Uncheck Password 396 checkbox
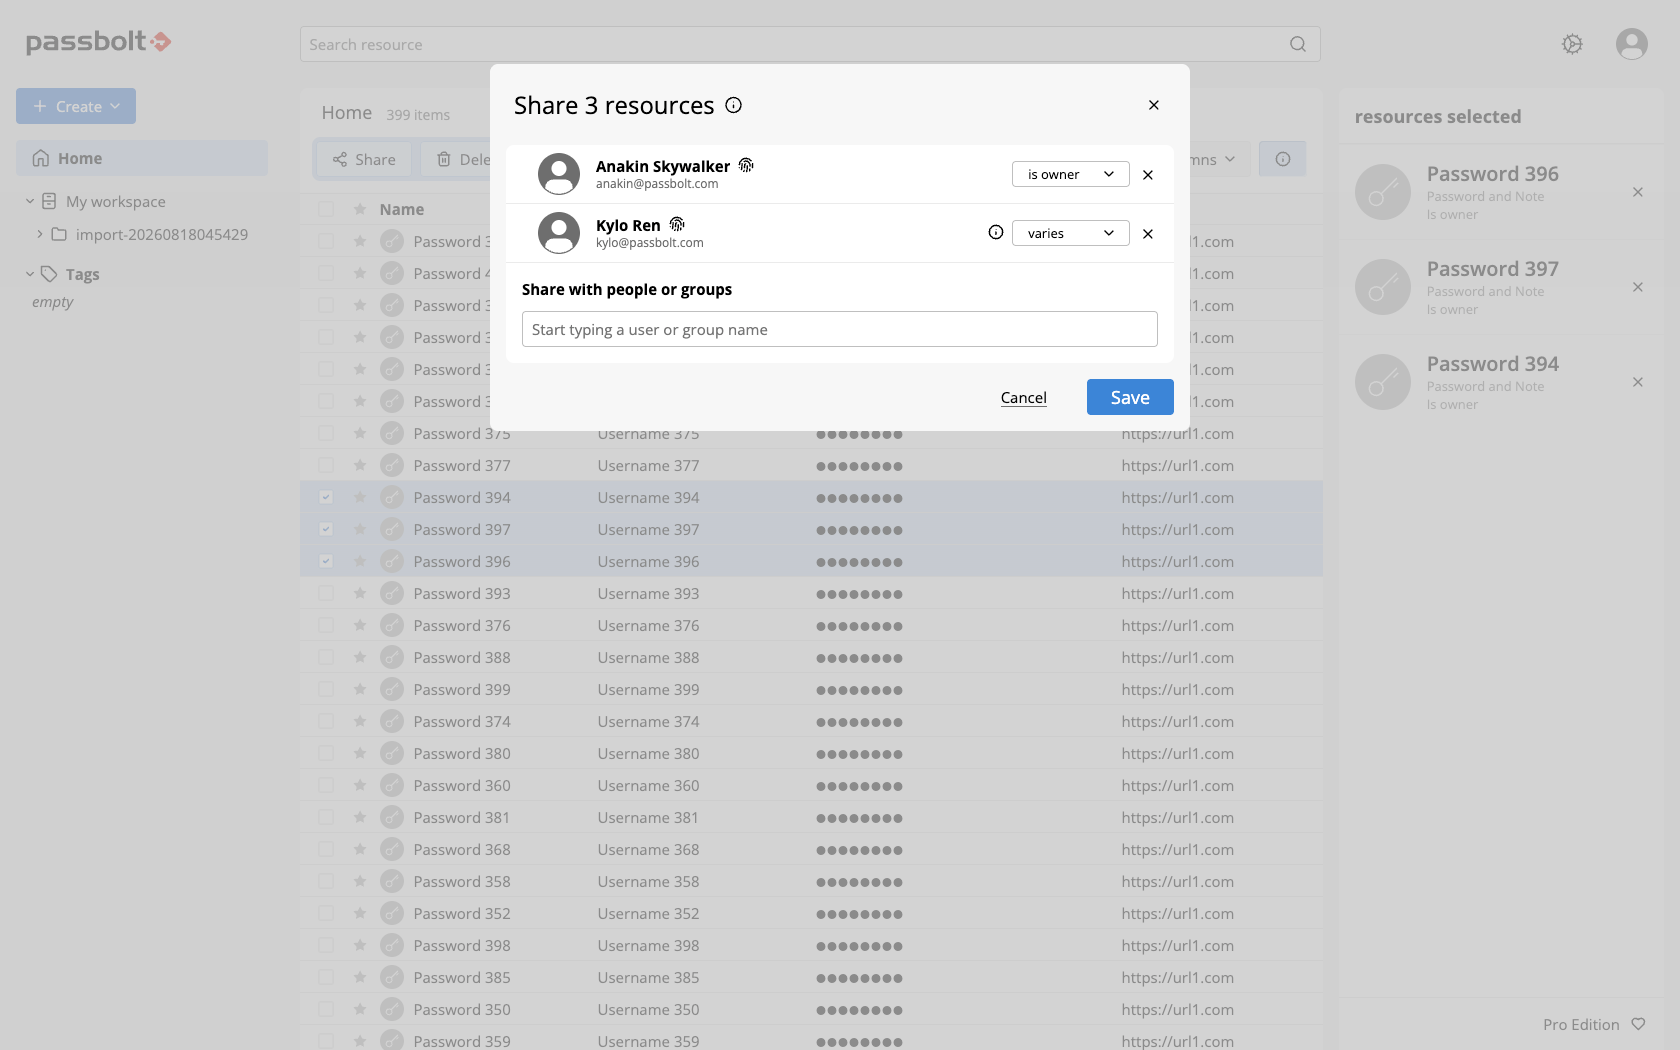1680x1050 pixels. pyautogui.click(x=326, y=561)
